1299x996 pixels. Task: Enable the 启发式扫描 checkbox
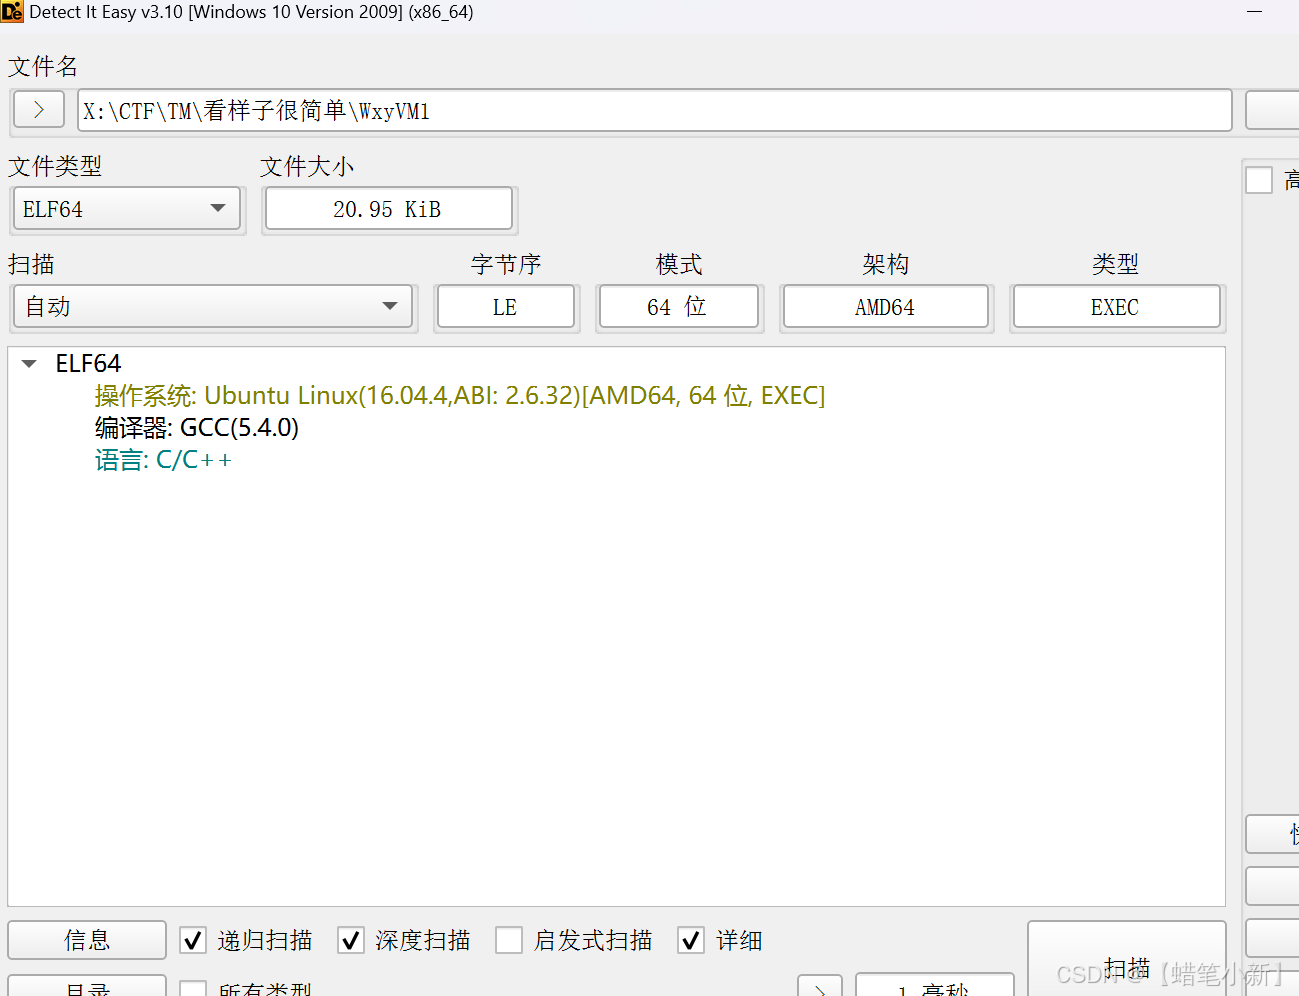pyautogui.click(x=509, y=940)
